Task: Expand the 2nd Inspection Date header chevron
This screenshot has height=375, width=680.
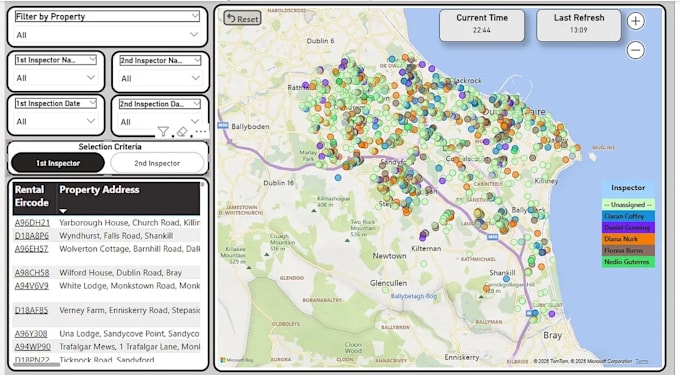Action: (197, 104)
